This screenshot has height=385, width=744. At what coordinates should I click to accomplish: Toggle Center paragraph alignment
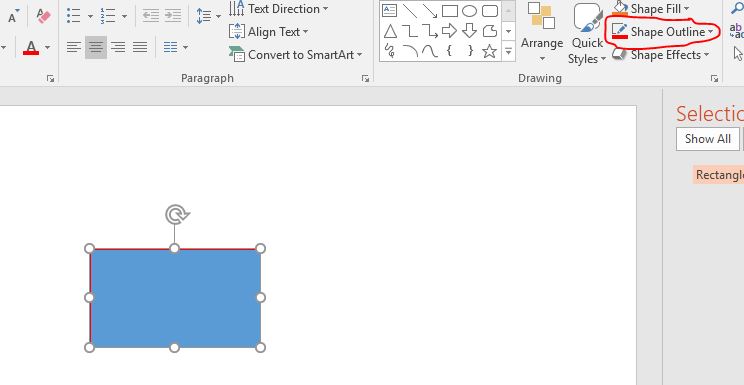point(96,47)
